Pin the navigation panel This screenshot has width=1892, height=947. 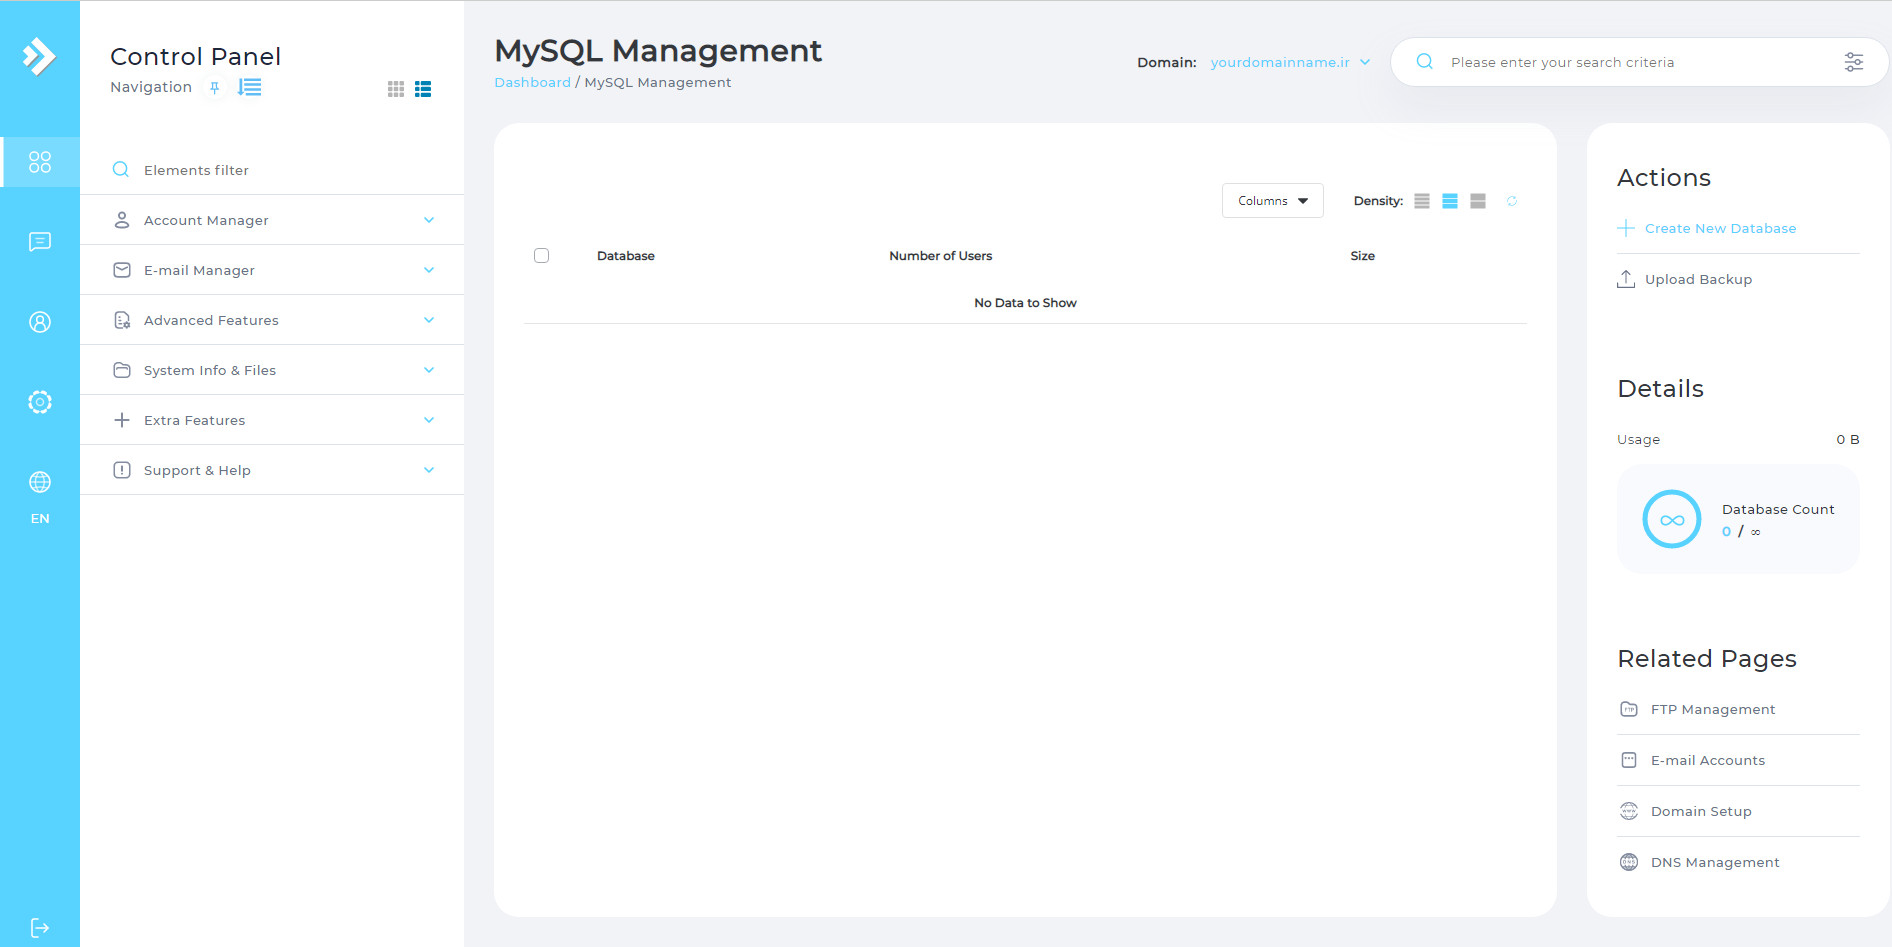click(214, 88)
